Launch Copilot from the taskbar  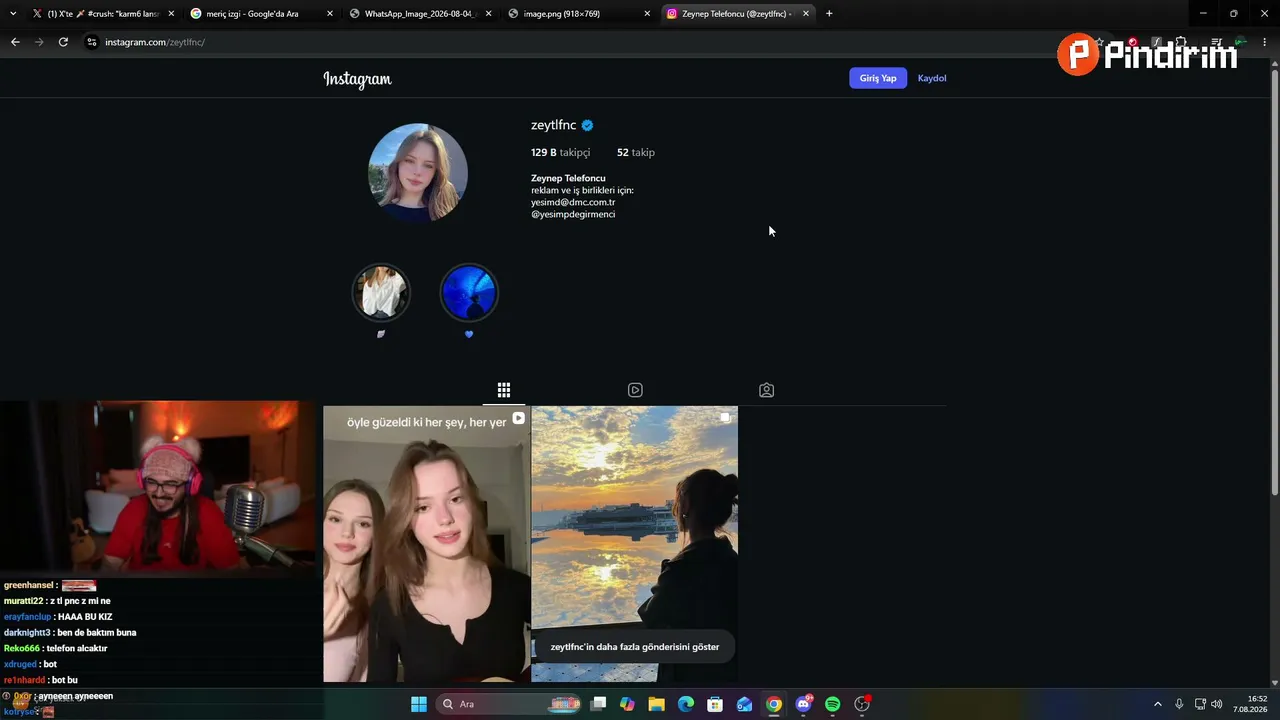coord(627,704)
